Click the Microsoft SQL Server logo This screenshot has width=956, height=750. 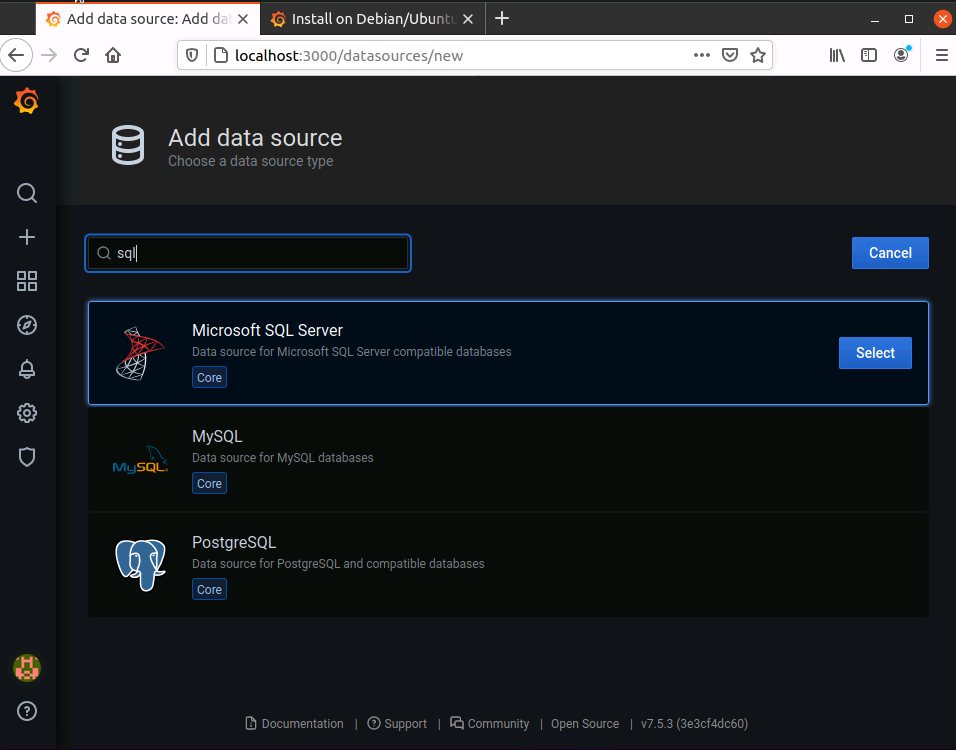[140, 354]
